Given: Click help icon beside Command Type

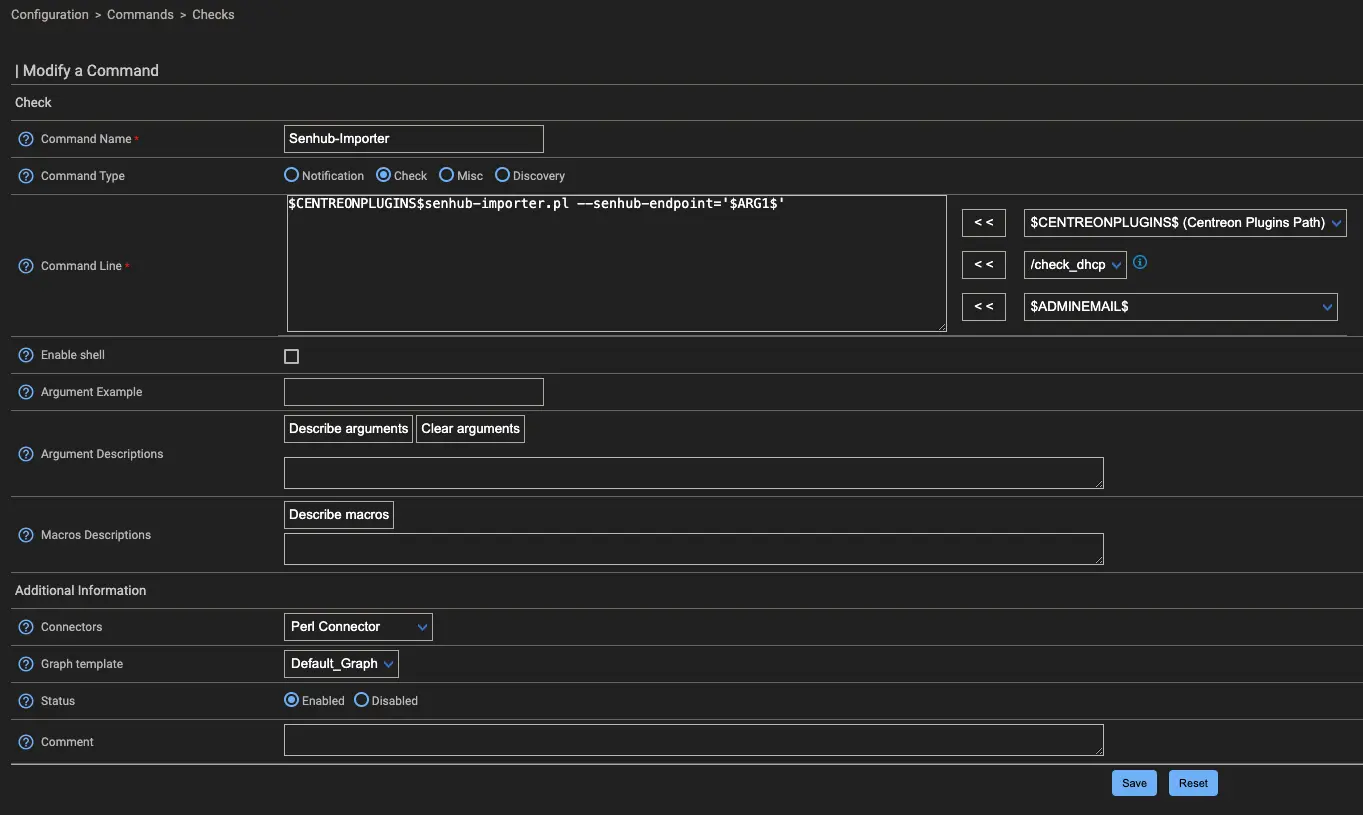Looking at the screenshot, I should pyautogui.click(x=27, y=176).
